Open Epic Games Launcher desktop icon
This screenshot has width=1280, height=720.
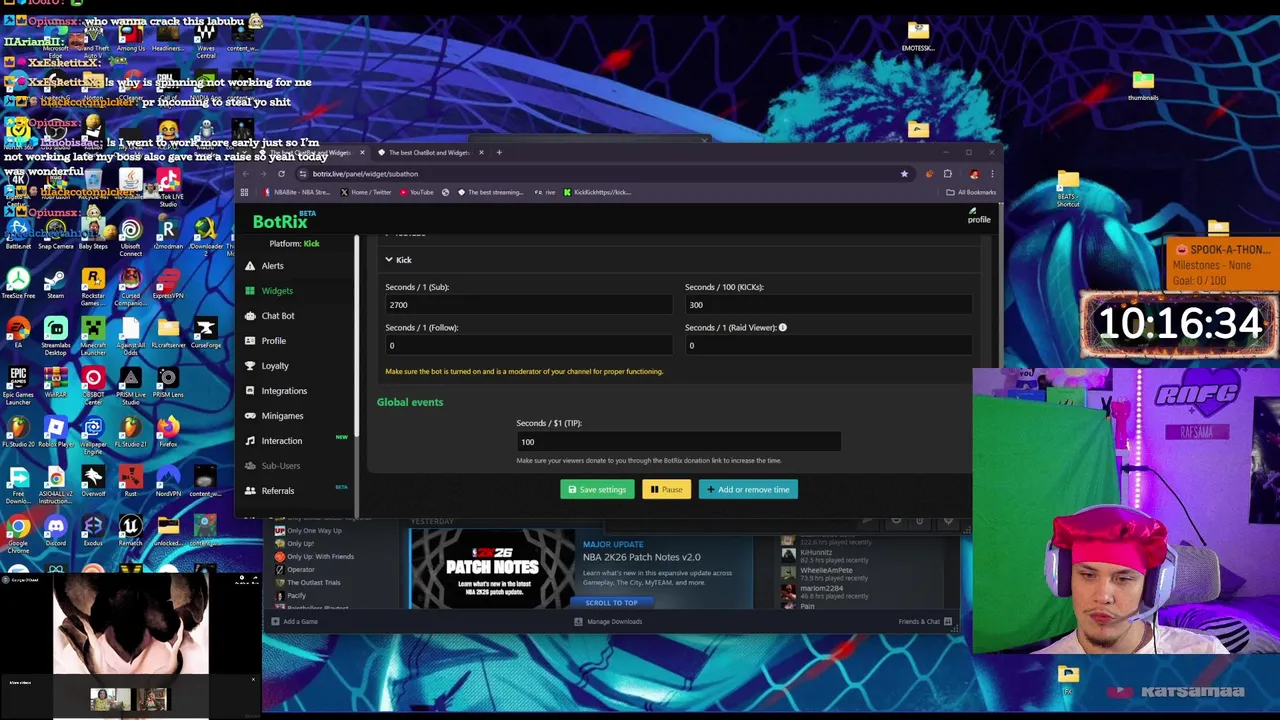tap(18, 386)
